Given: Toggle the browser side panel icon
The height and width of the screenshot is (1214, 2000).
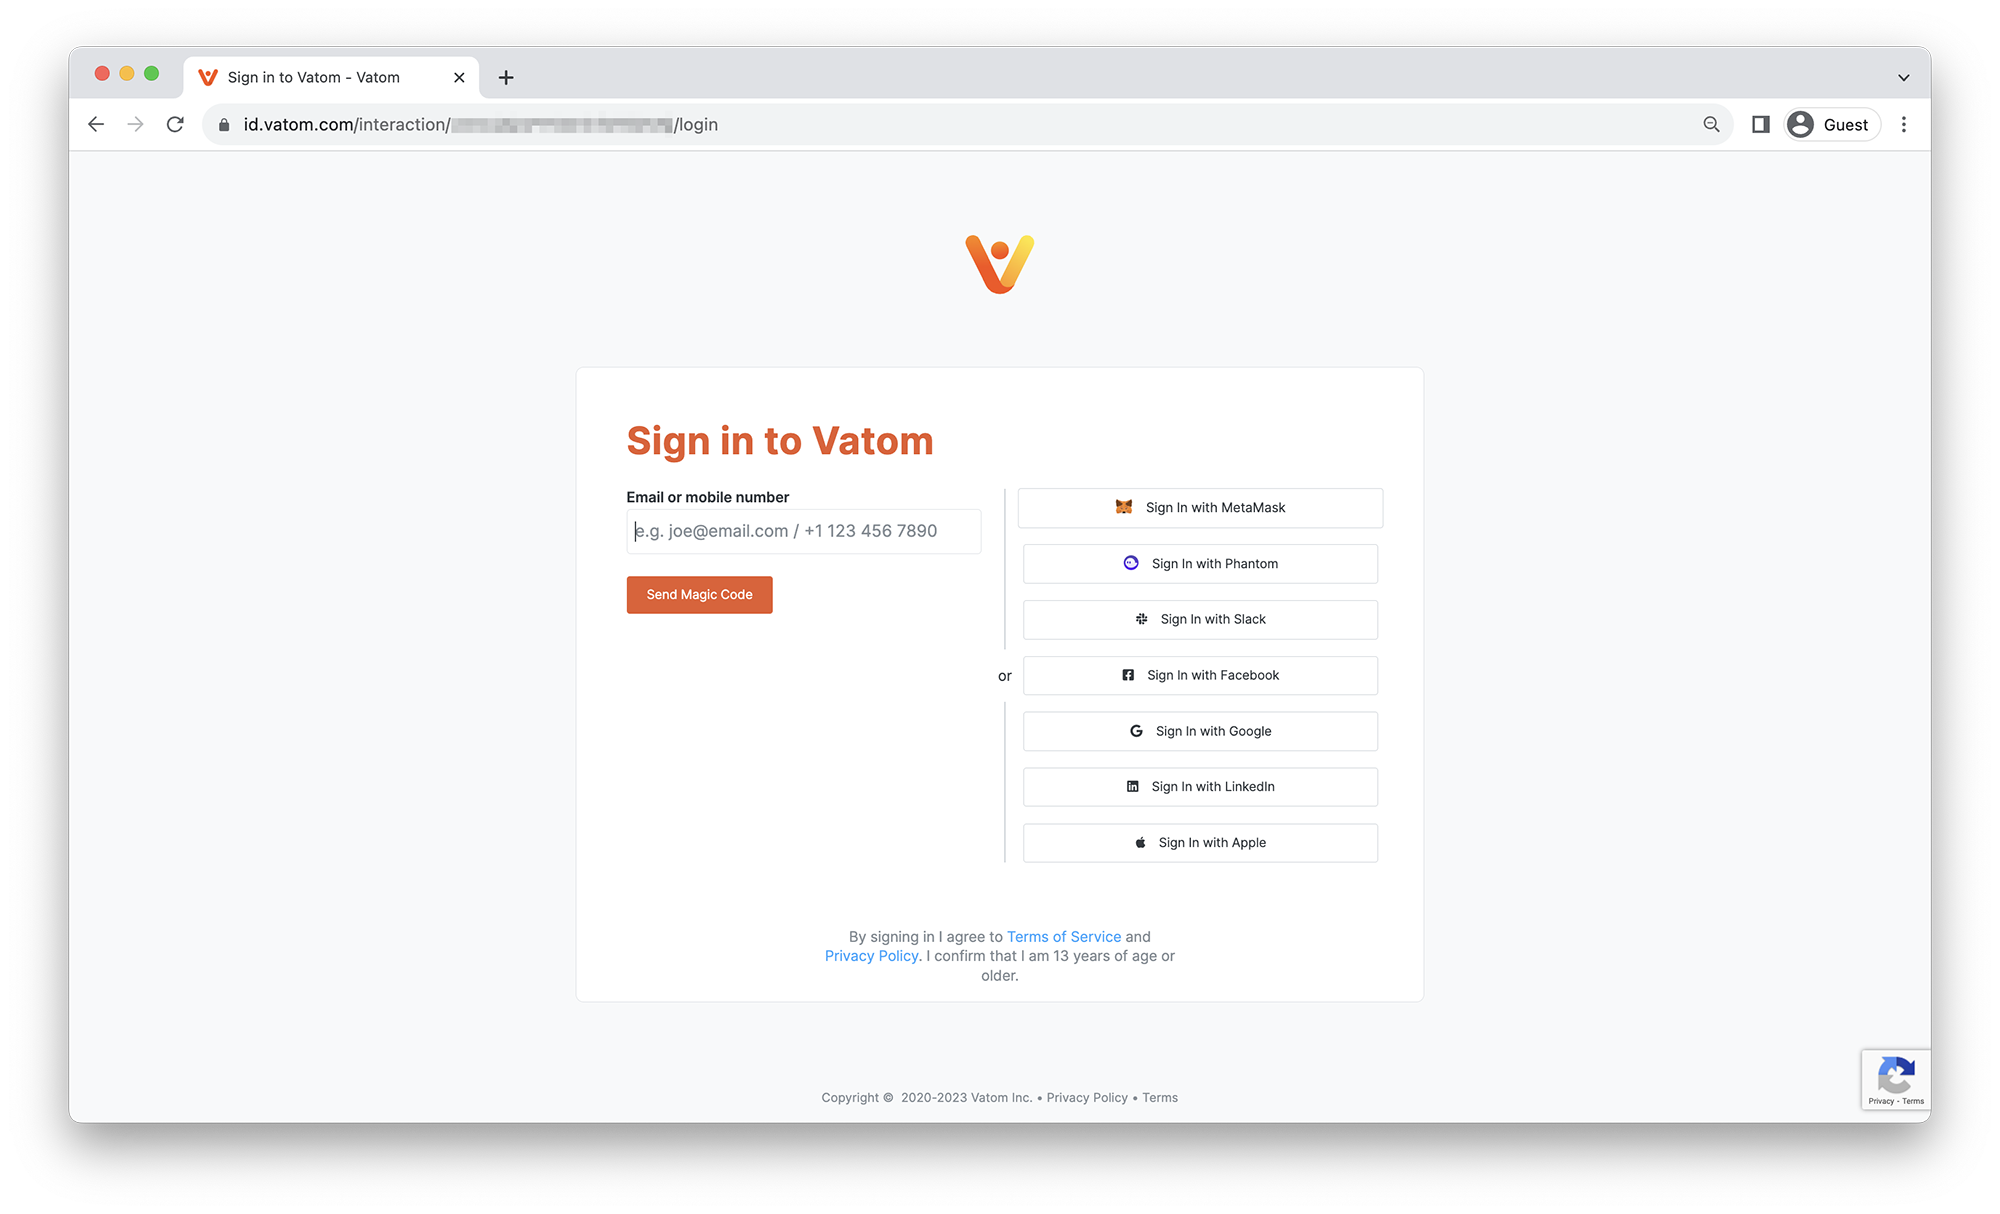Looking at the screenshot, I should [1760, 124].
